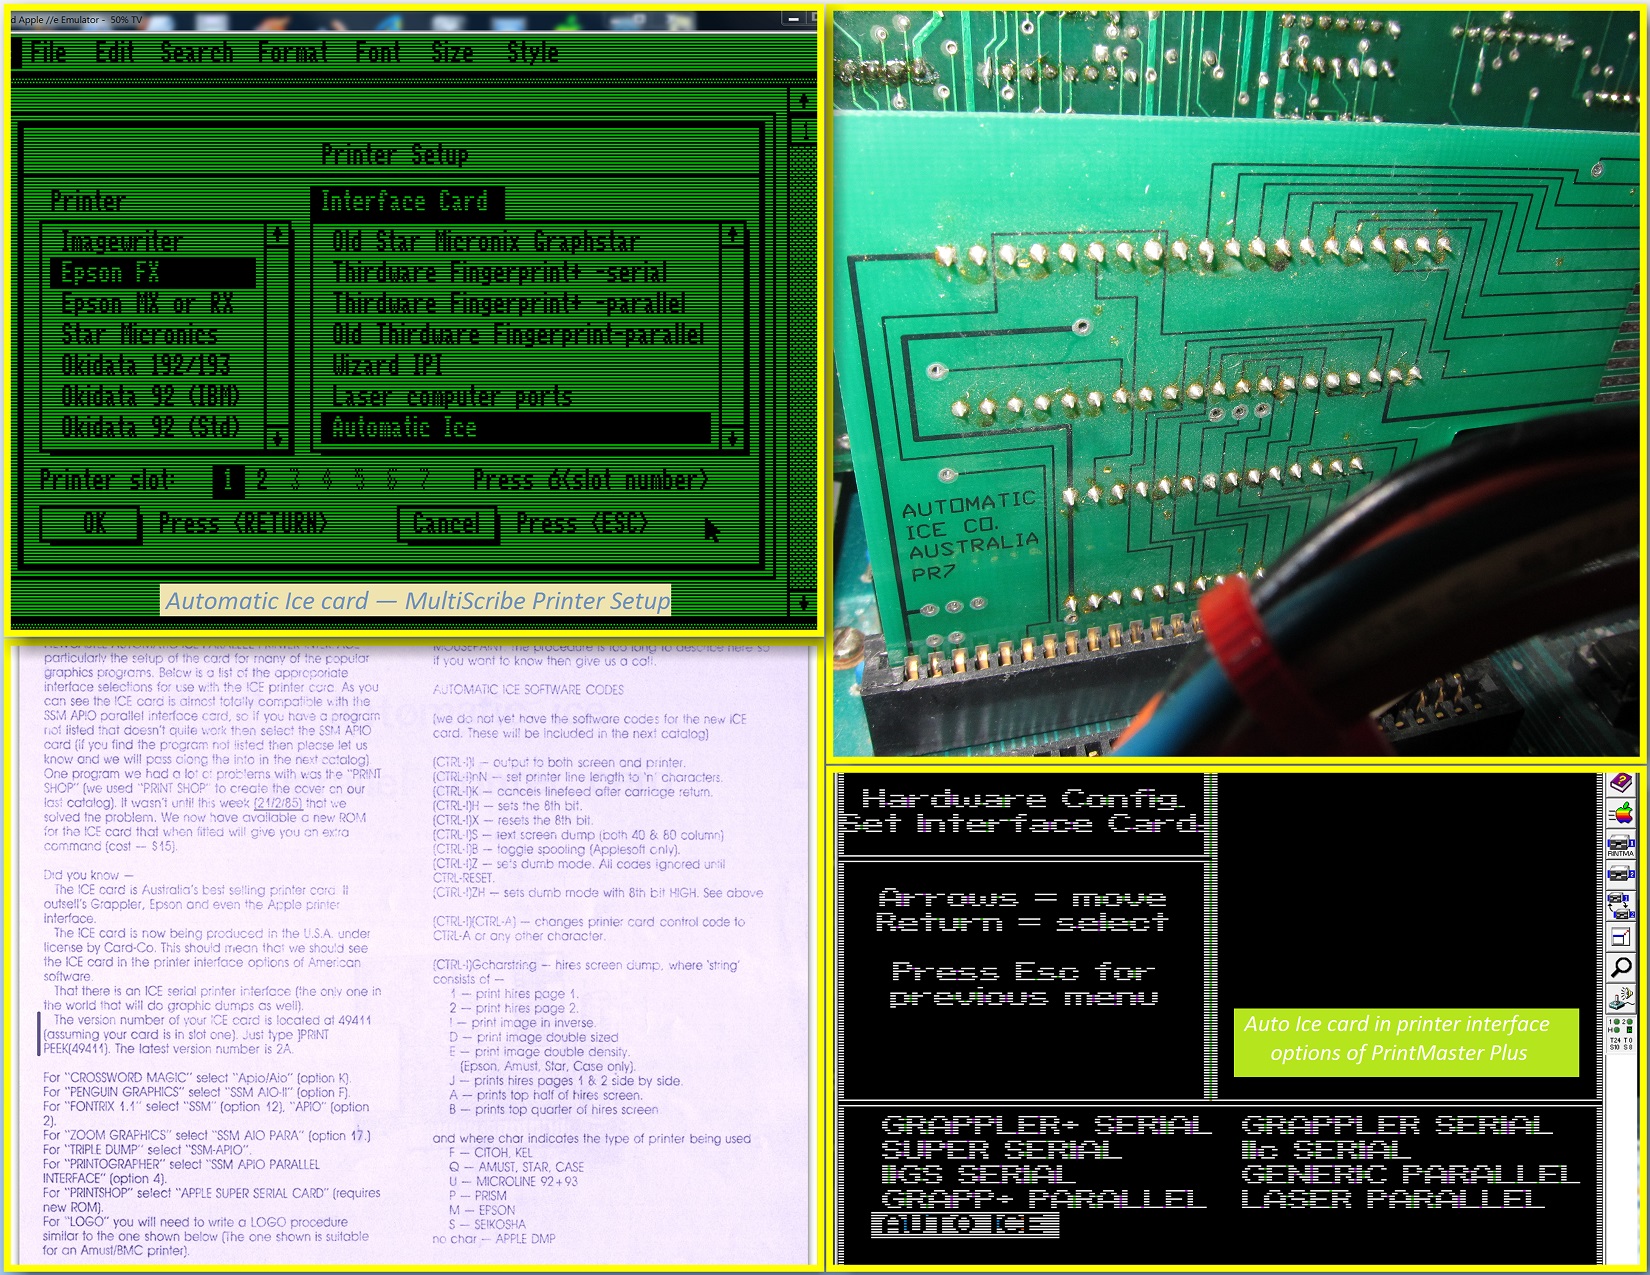Set printer slot 2
The width and height of the screenshot is (1650, 1275).
point(262,481)
